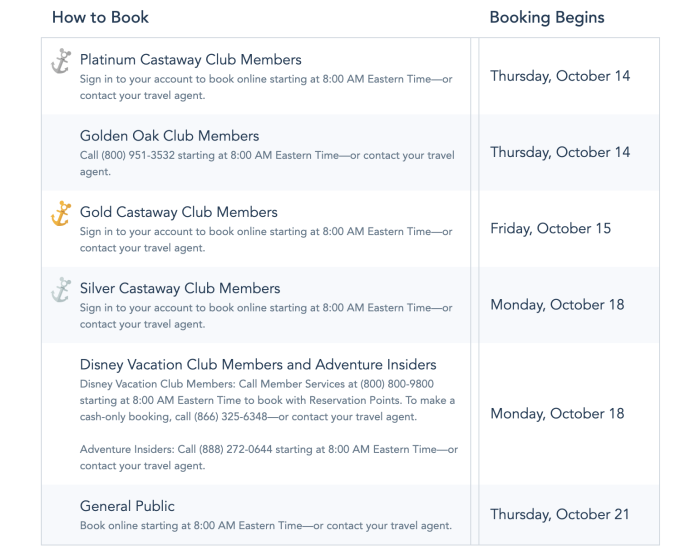The width and height of the screenshot is (700, 560).
Task: Click the Friday, October 15 date
Action: click(550, 229)
